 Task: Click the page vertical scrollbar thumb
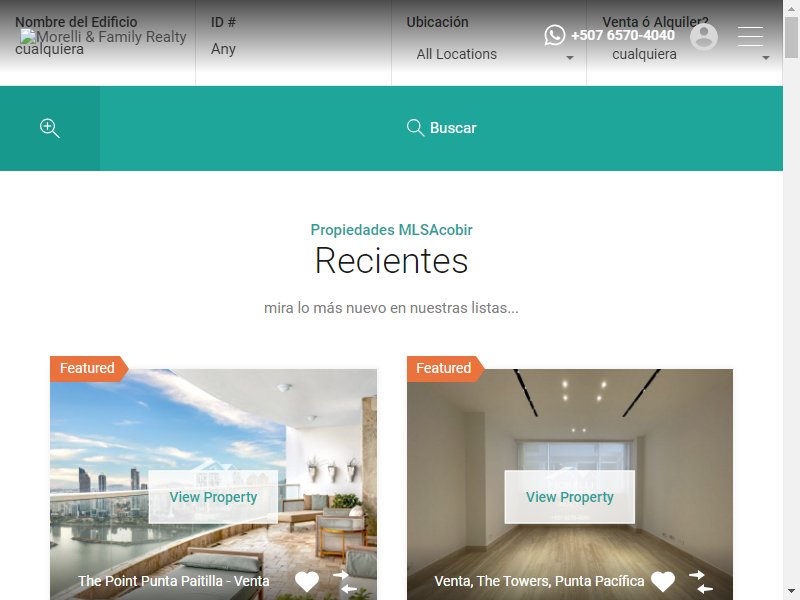pyautogui.click(x=791, y=38)
